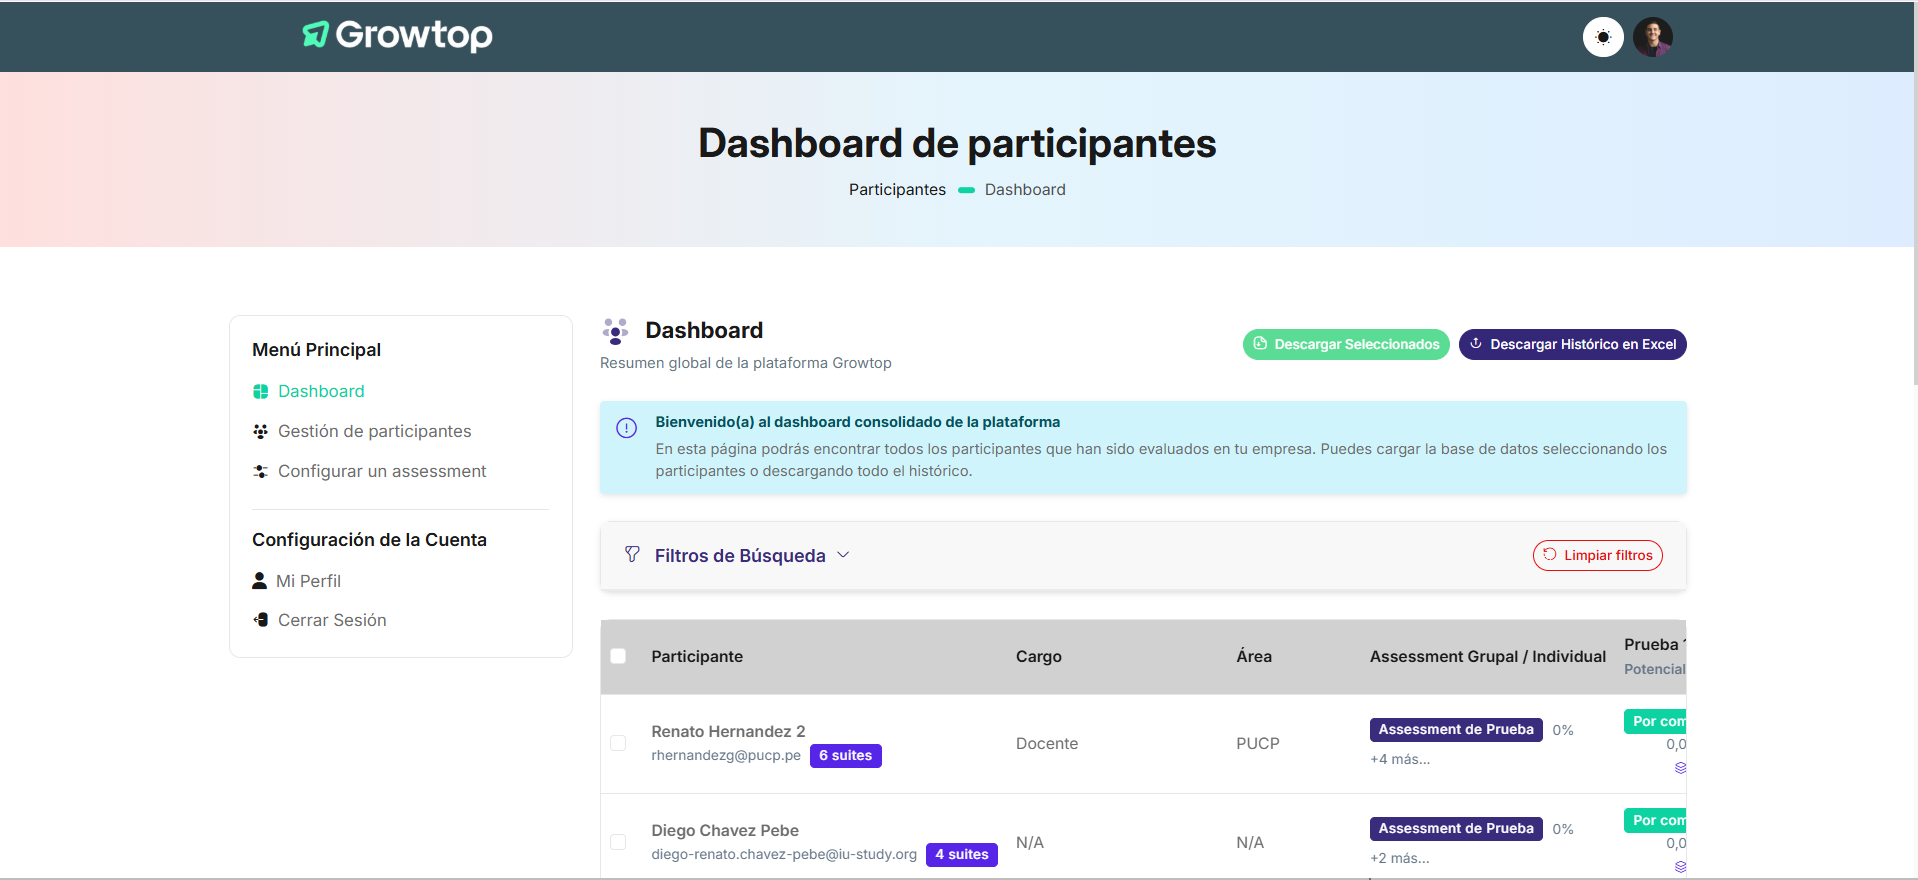Click the file icon in Descargar Seleccionados

point(1260,344)
